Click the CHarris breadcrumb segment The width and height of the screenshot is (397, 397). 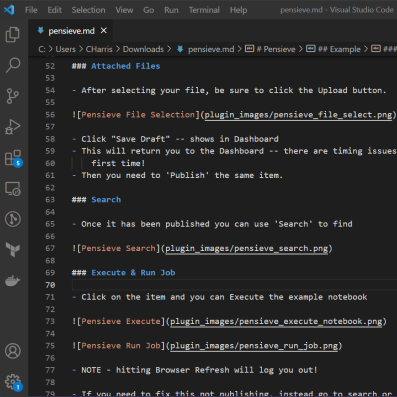click(99, 49)
